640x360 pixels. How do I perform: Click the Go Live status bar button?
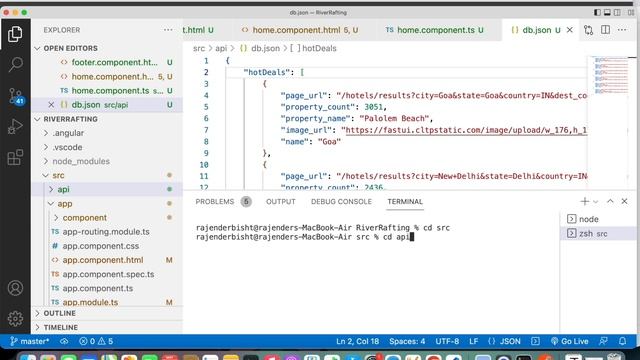(569, 341)
